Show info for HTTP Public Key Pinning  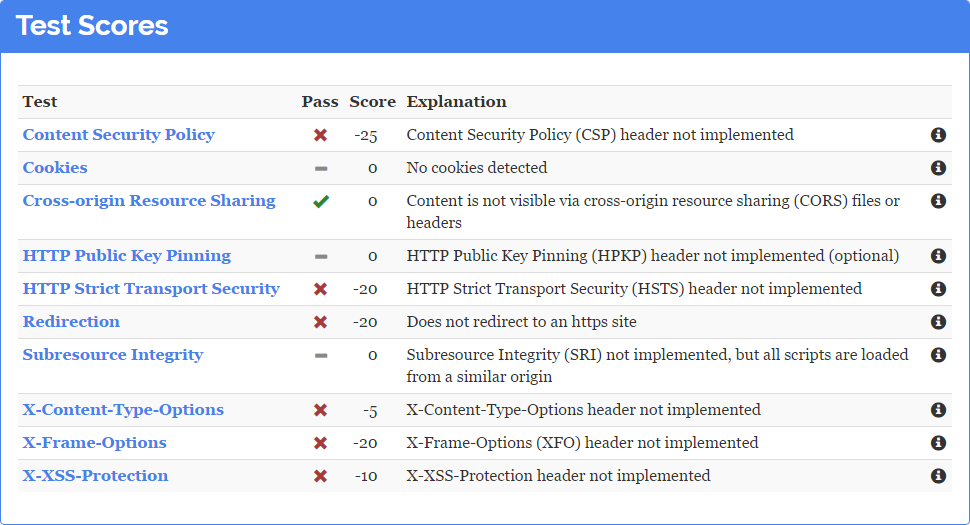tap(938, 256)
